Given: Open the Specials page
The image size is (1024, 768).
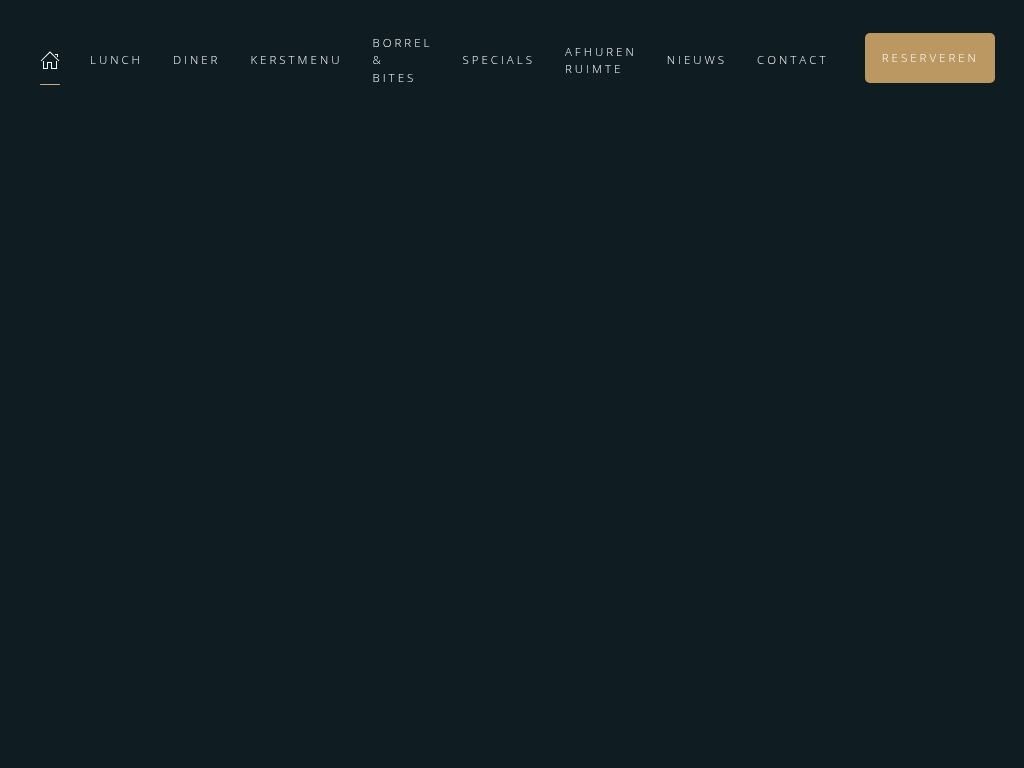Looking at the screenshot, I should [498, 60].
